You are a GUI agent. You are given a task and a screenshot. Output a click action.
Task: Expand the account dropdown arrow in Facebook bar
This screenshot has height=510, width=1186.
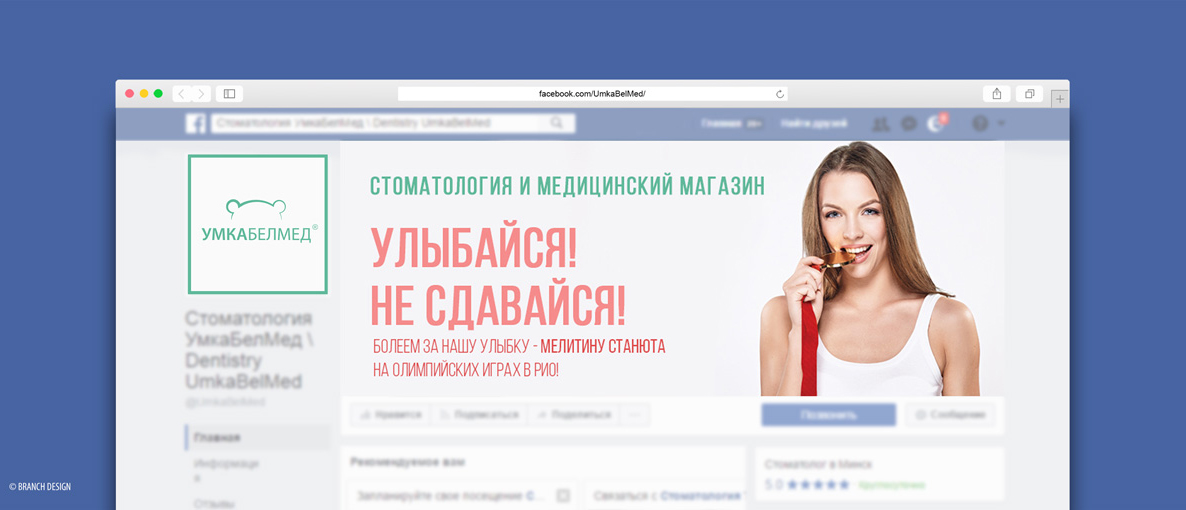click(x=1001, y=124)
